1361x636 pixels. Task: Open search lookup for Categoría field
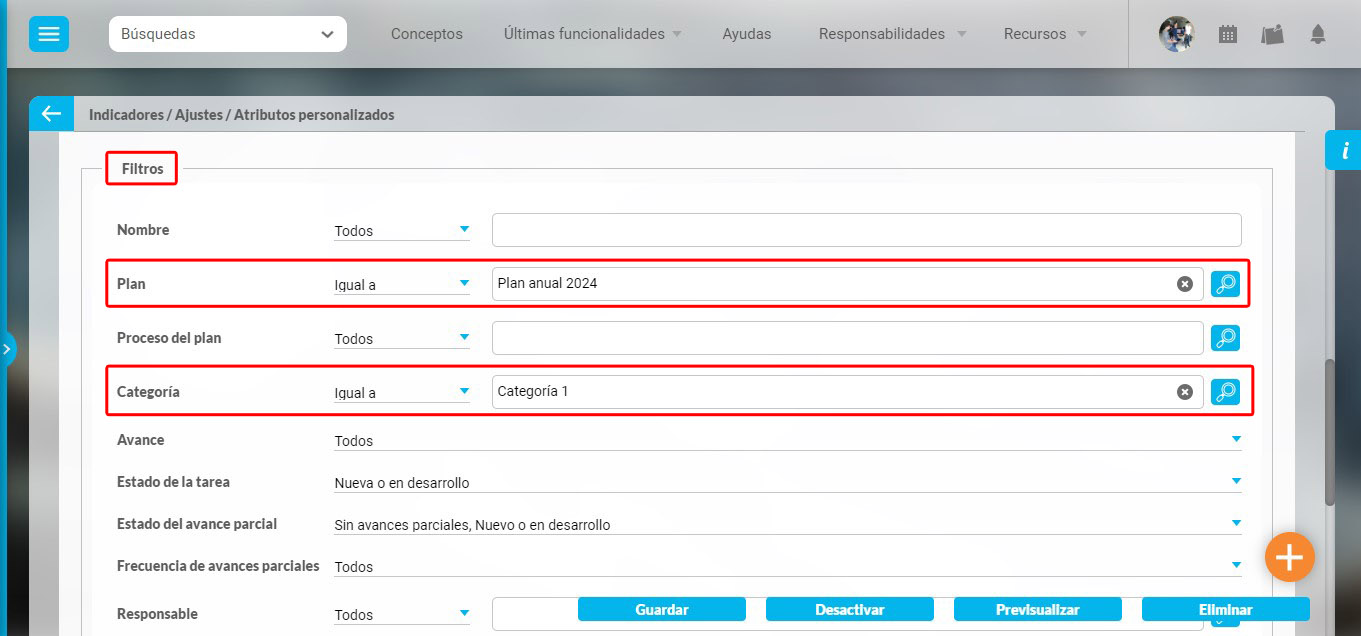(1225, 392)
